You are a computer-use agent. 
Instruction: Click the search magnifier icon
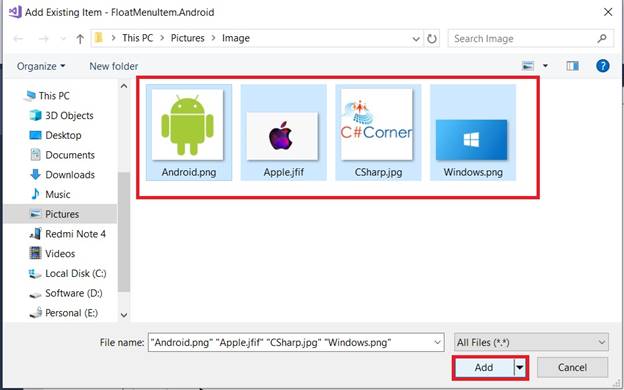tap(602, 39)
